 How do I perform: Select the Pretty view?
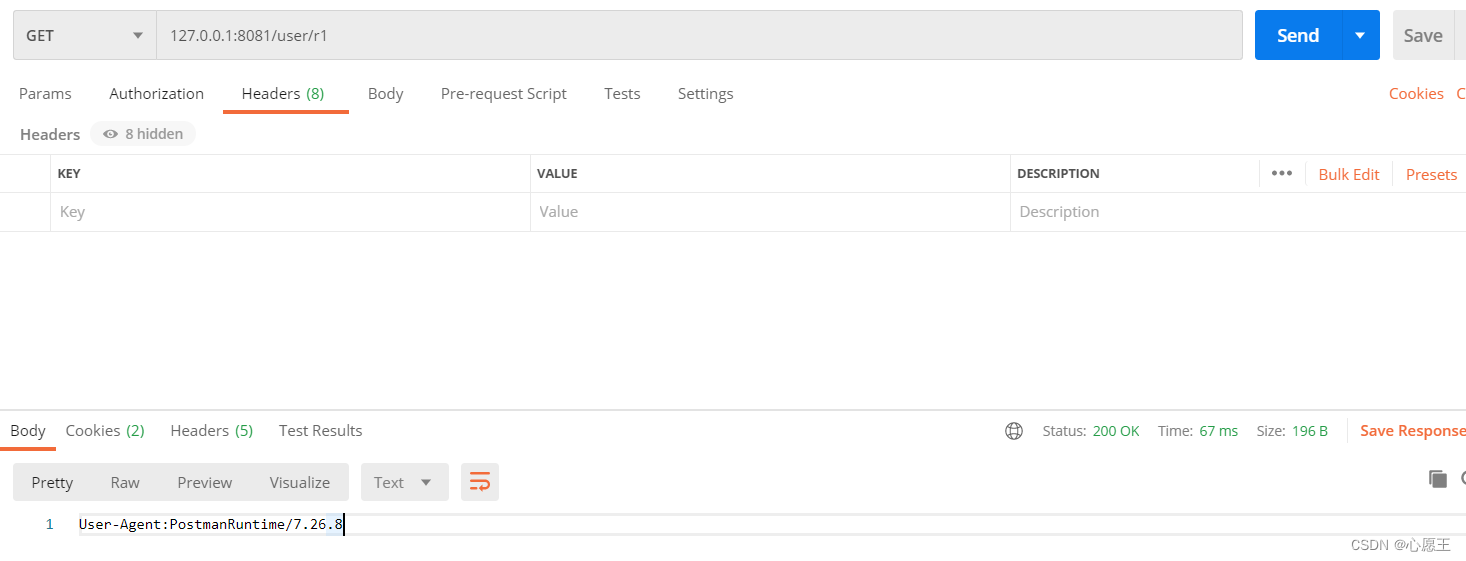pyautogui.click(x=52, y=482)
